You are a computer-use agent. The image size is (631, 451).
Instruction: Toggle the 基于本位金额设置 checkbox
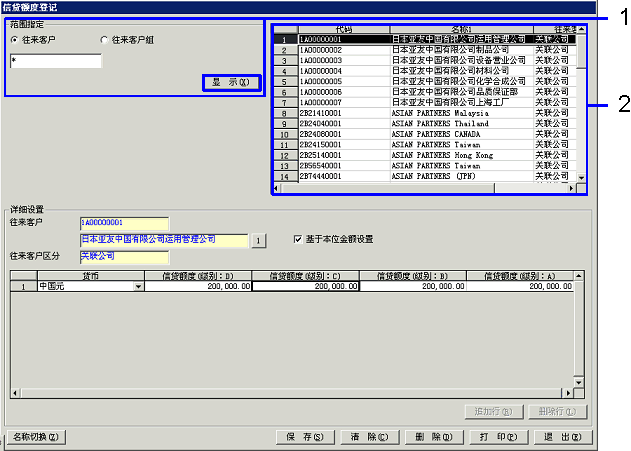[298, 240]
